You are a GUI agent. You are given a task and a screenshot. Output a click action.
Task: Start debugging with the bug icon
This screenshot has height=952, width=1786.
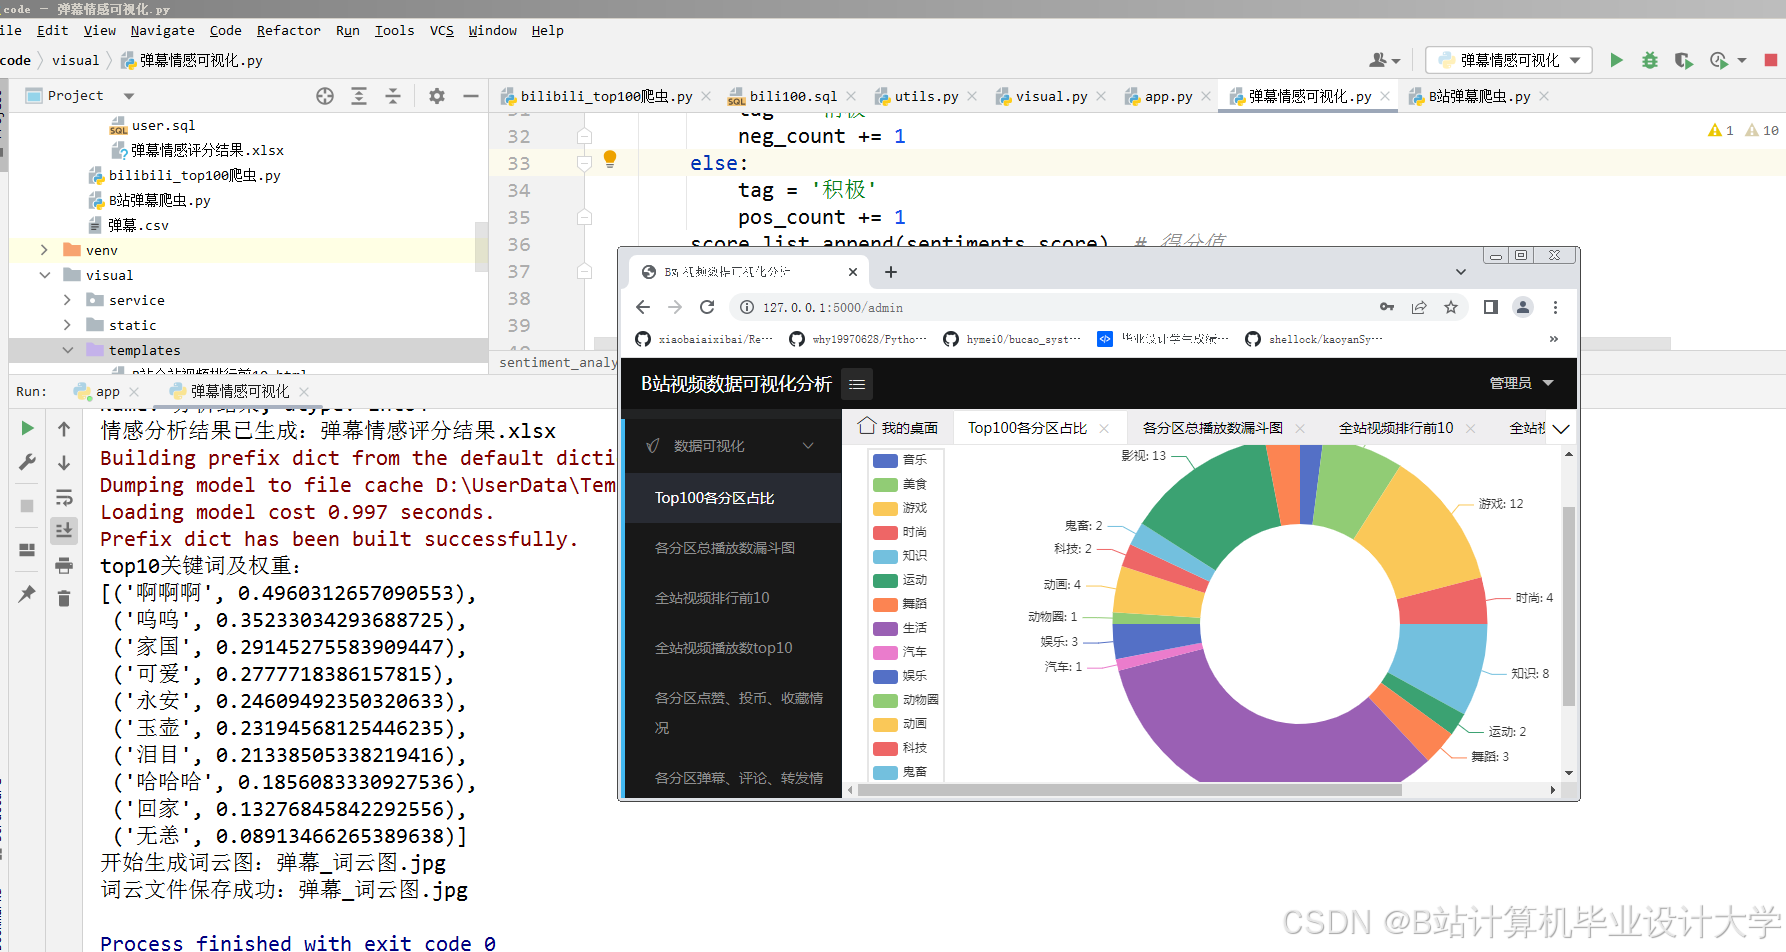point(1650,60)
